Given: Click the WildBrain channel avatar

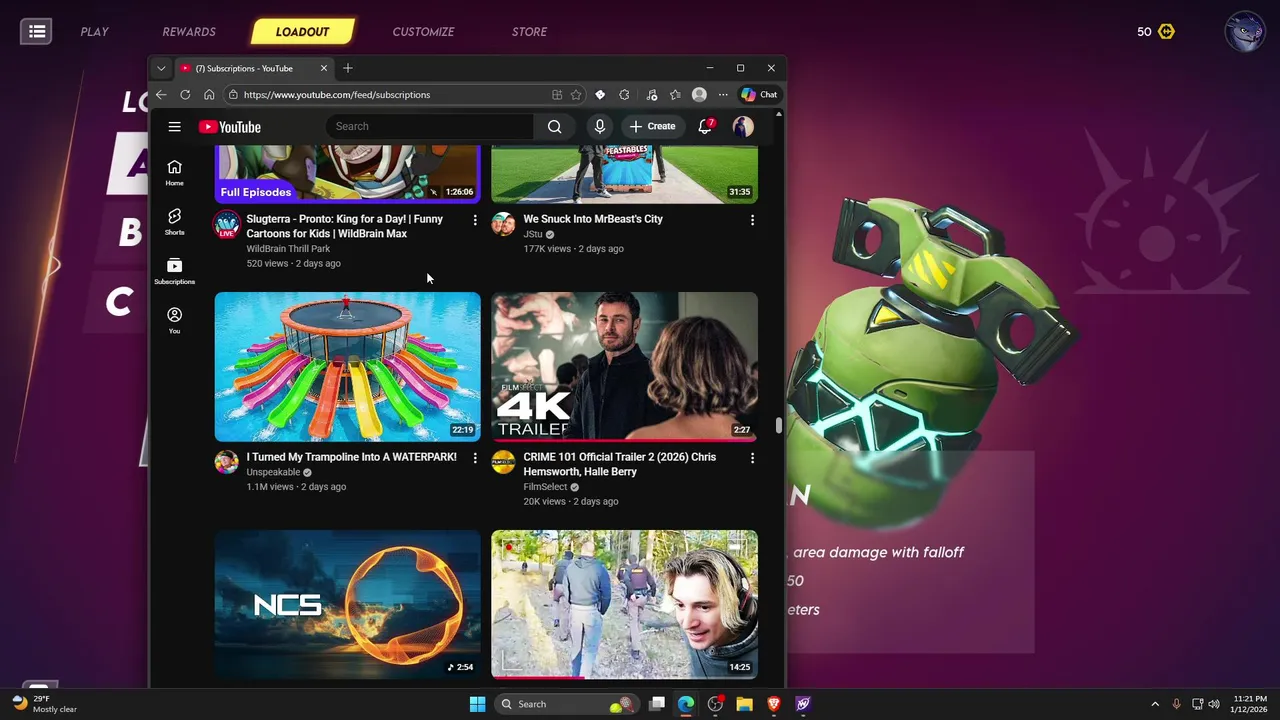Looking at the screenshot, I should coord(227,224).
